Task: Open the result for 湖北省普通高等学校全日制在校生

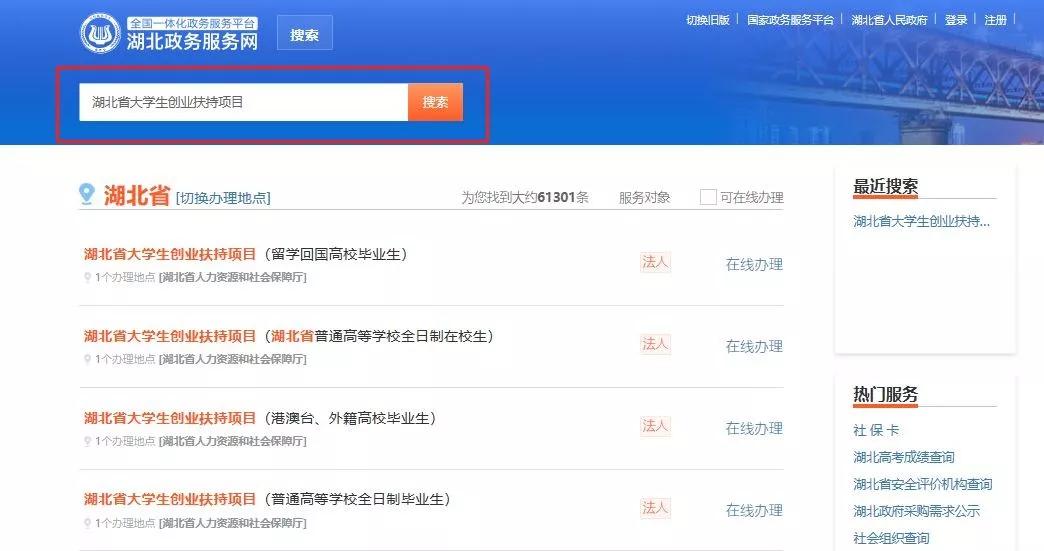Action: tap(288, 336)
